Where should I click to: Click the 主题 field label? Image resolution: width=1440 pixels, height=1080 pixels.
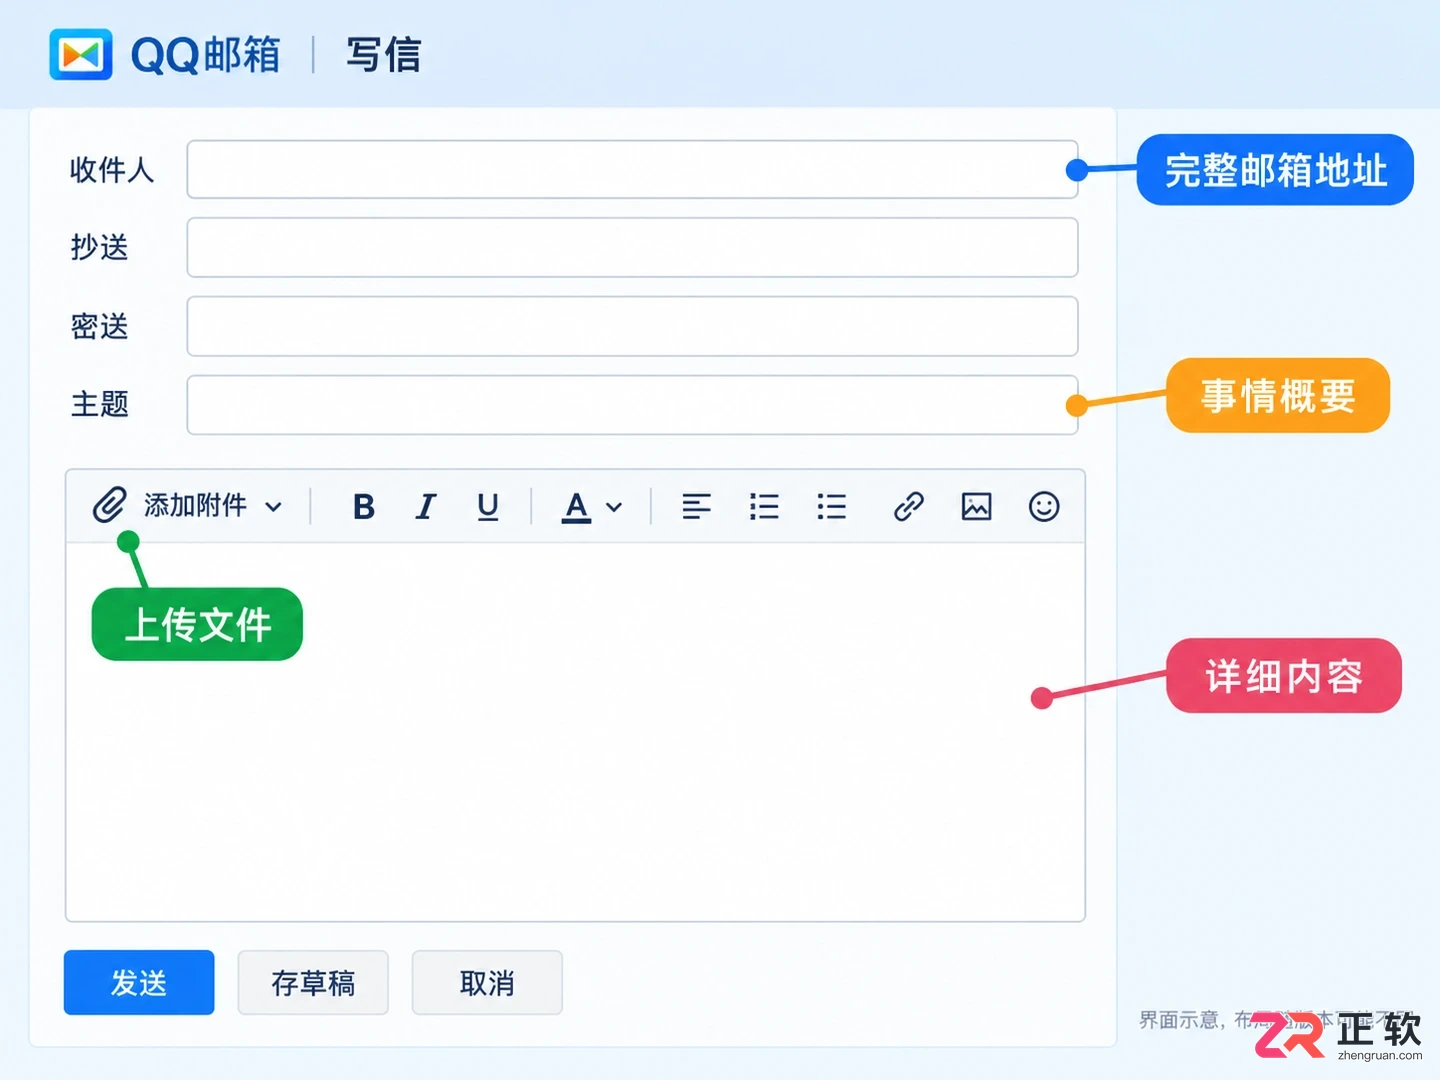tap(99, 404)
